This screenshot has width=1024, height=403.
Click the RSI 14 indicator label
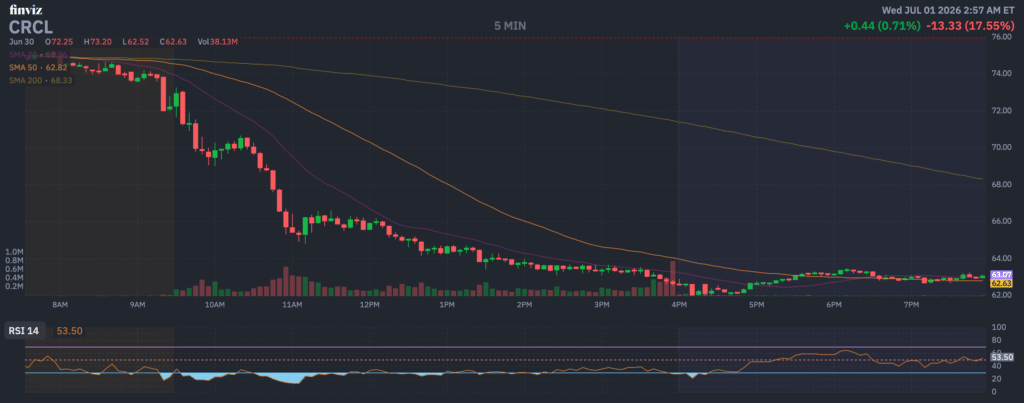[24, 331]
